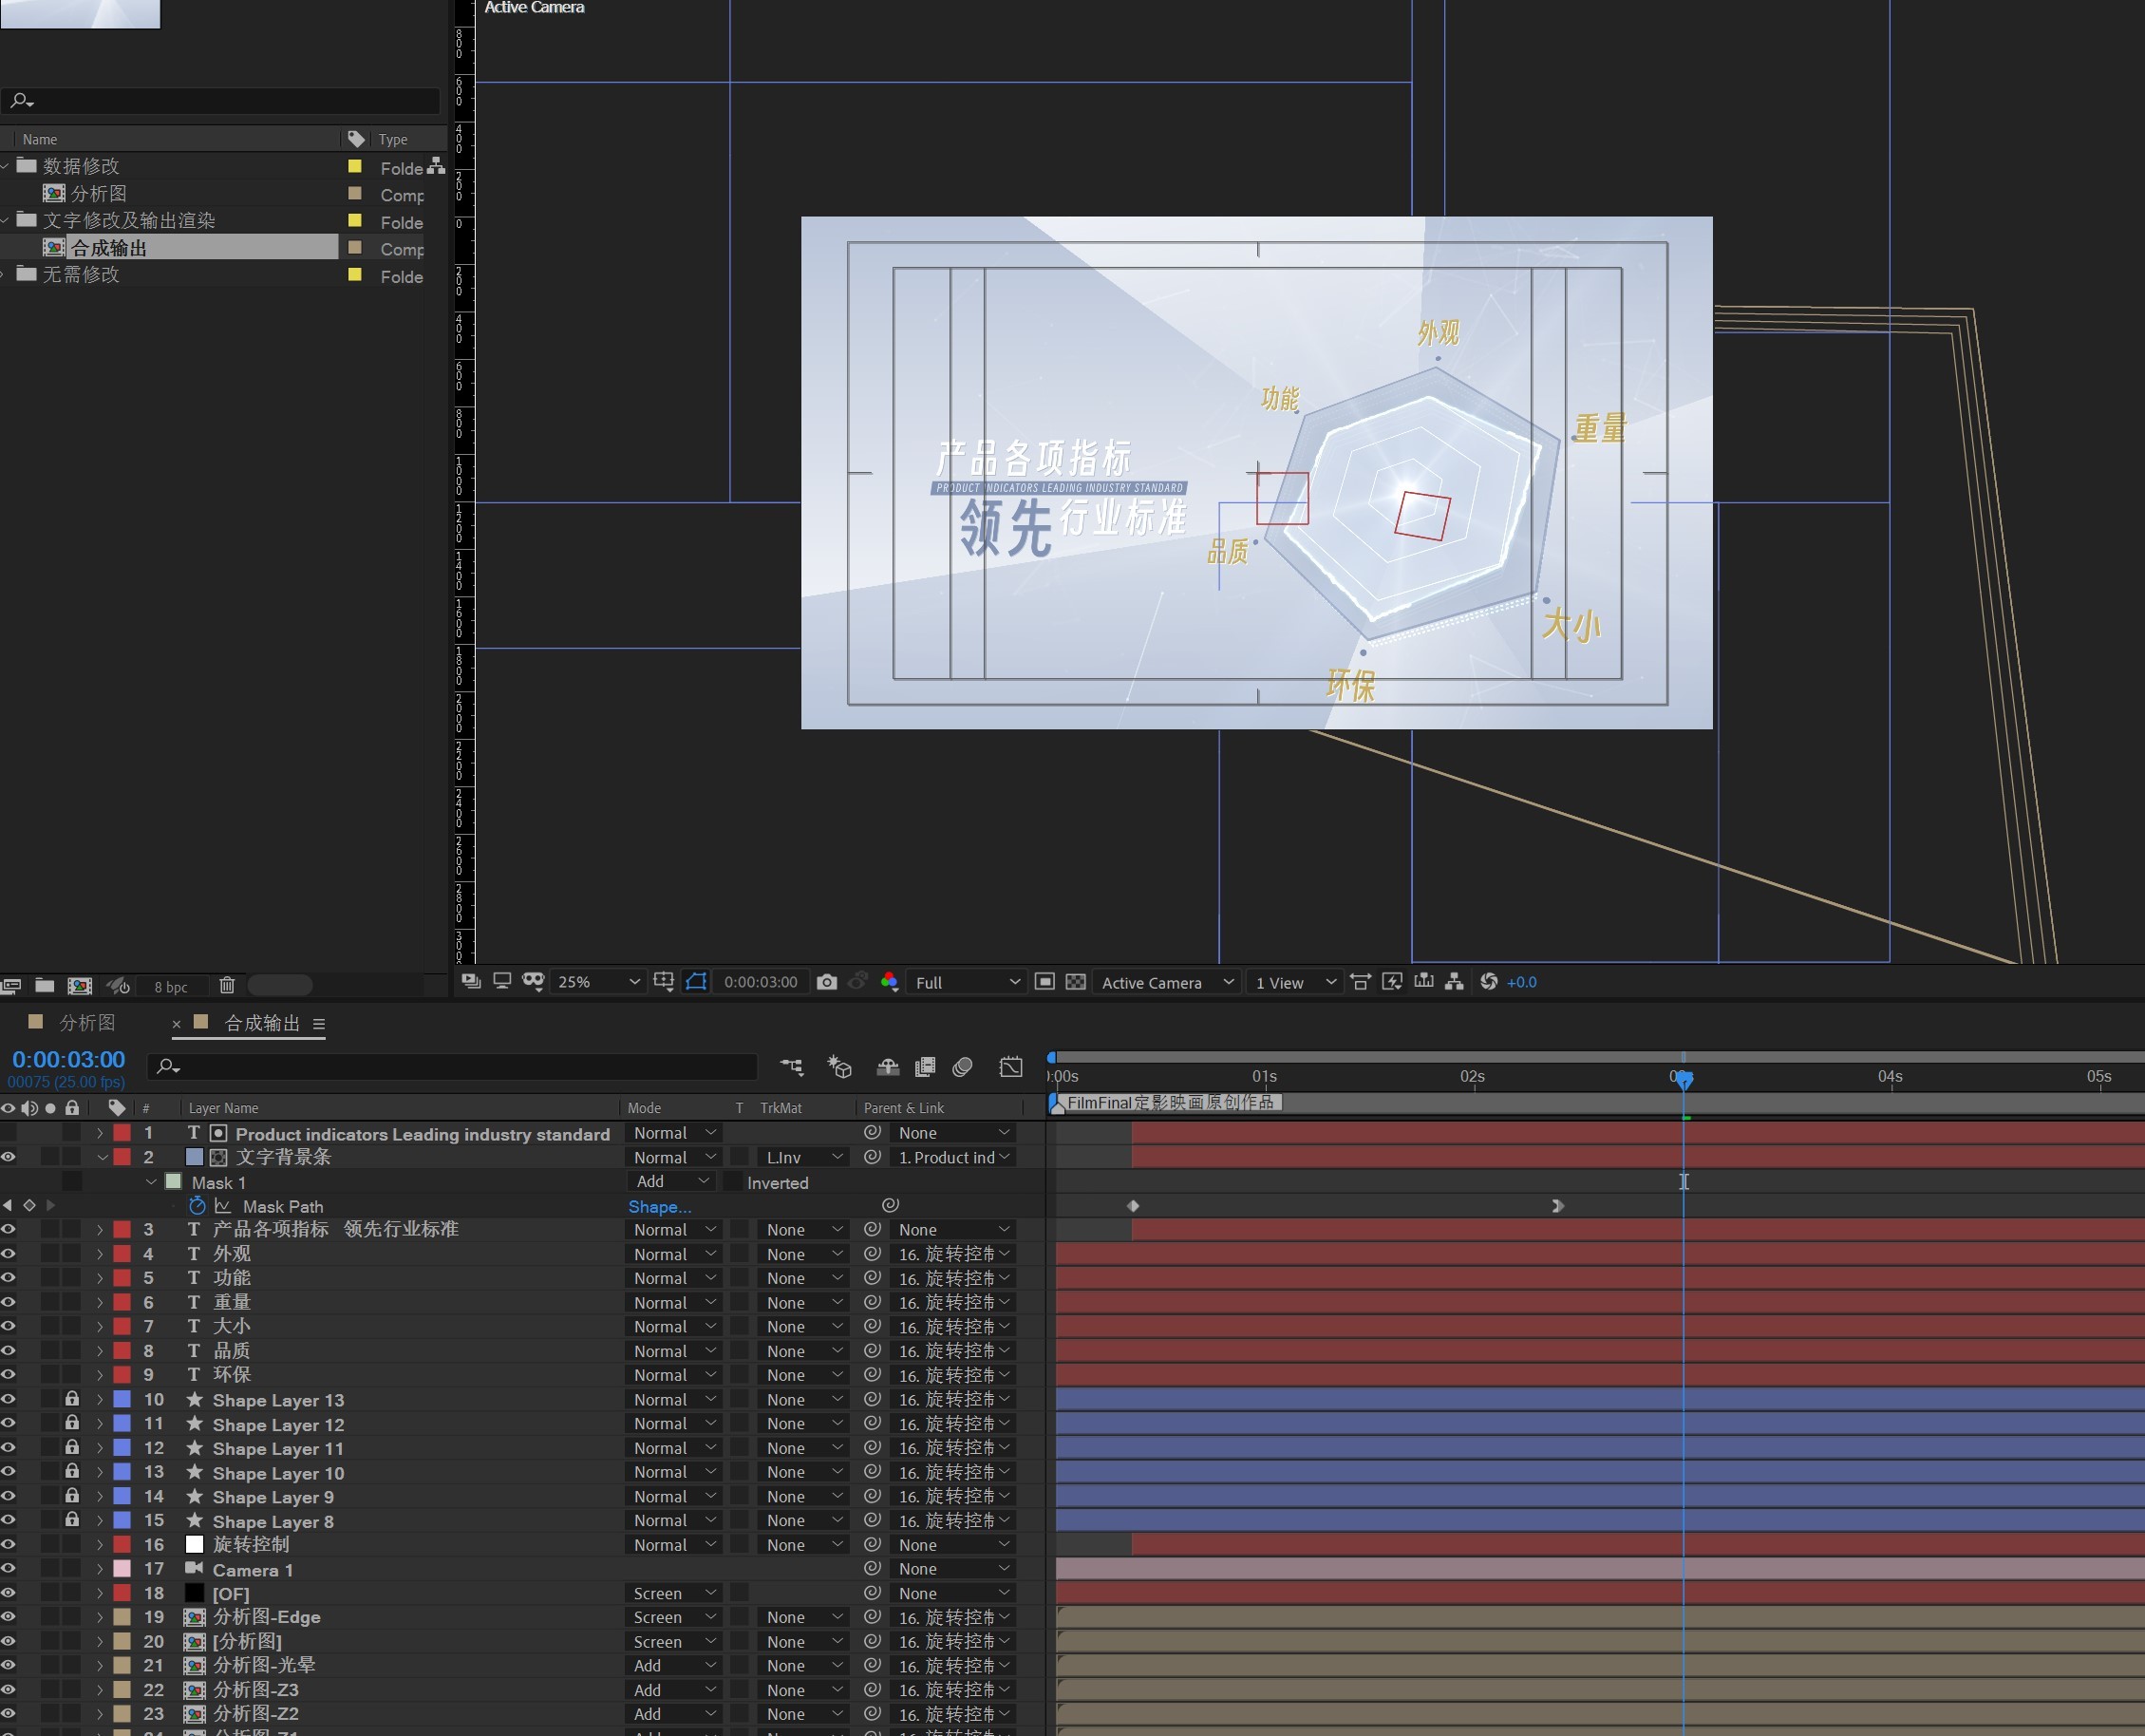Open the 合成输出 panel menu
The width and height of the screenshot is (2145, 1736).
[319, 1024]
